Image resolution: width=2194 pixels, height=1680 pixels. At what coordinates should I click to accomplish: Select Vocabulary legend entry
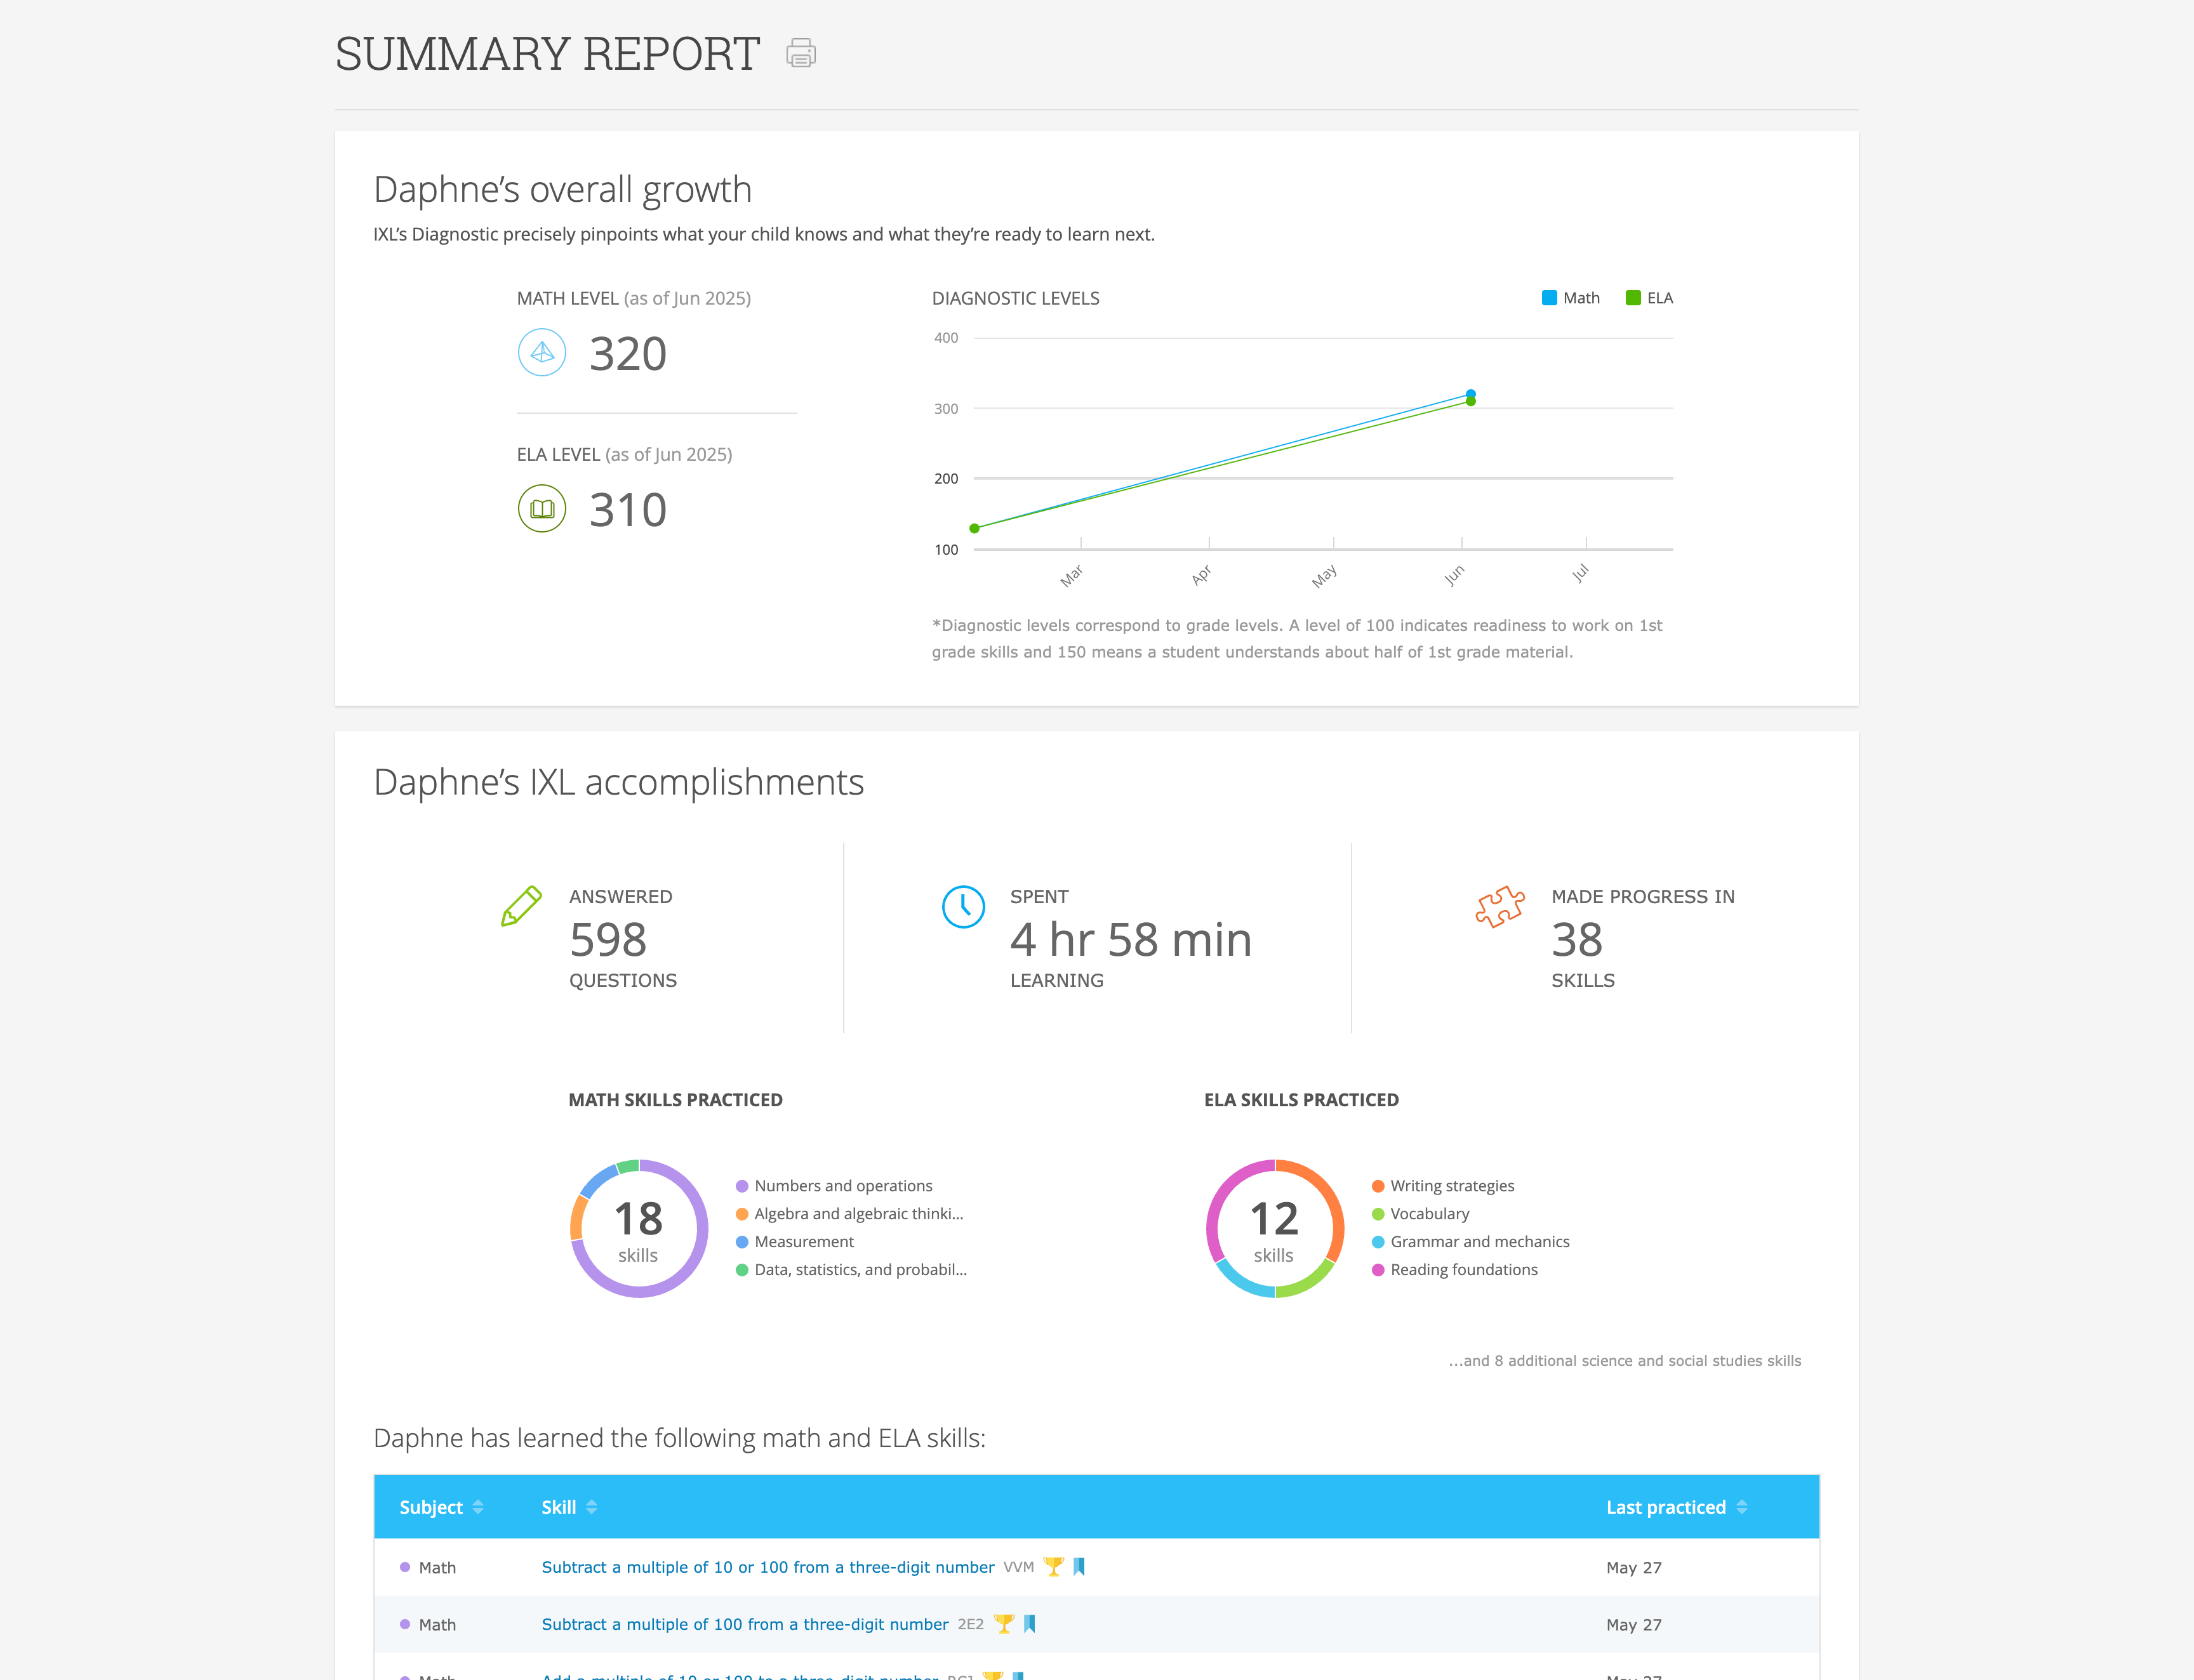coord(1421,1214)
